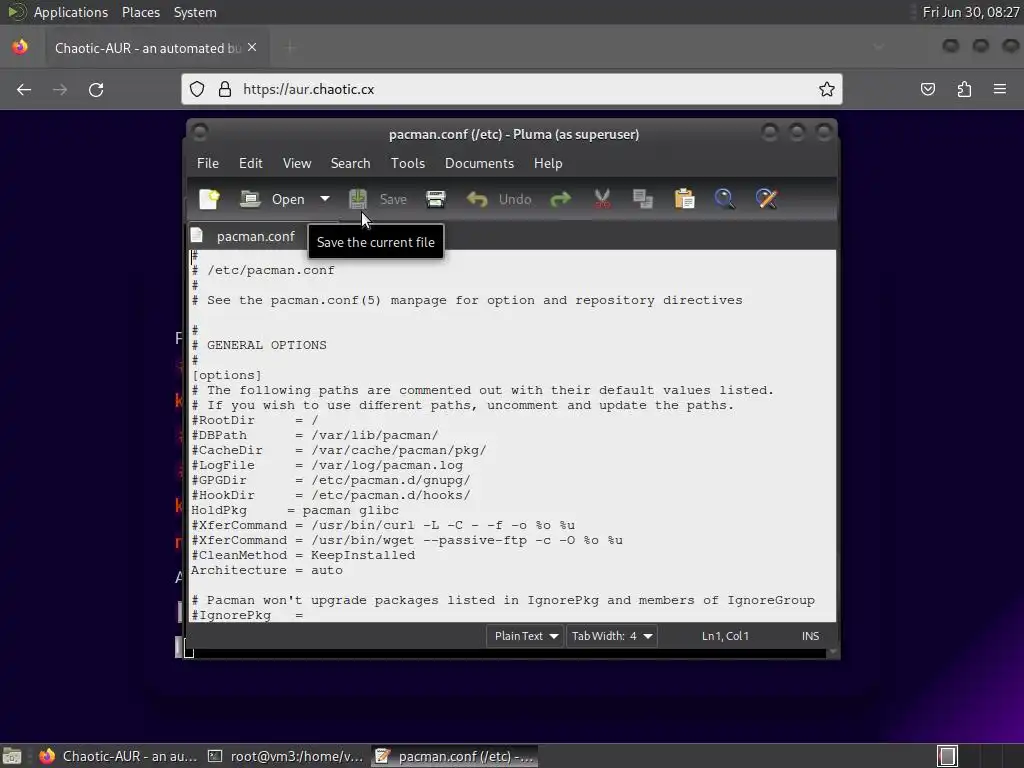Open Pluma Documents menu
The width and height of the screenshot is (1024, 768).
pos(479,163)
